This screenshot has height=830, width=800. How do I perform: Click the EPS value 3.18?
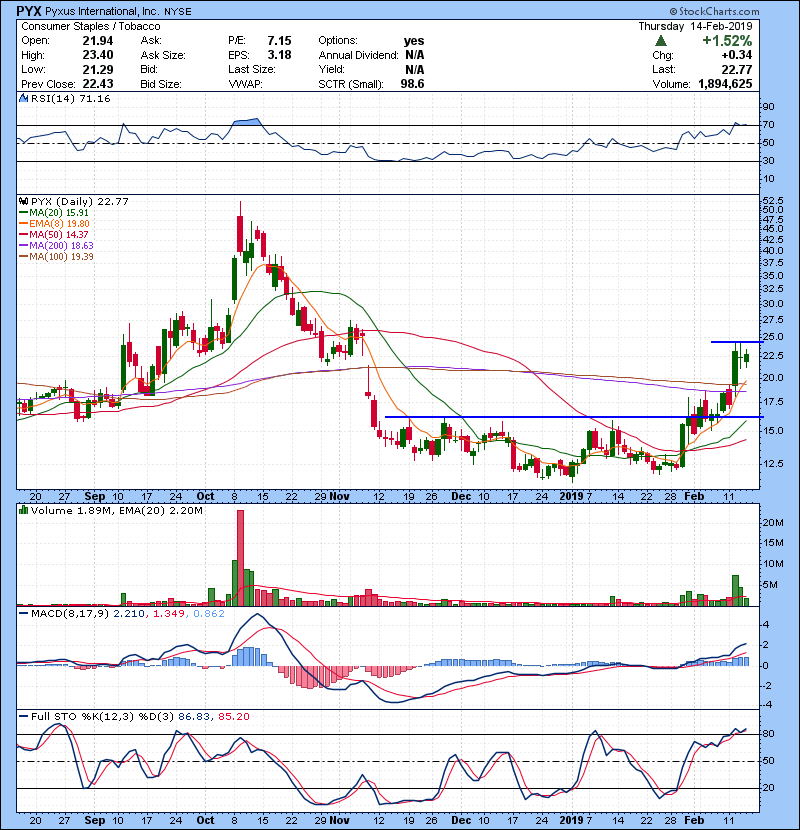(279, 55)
